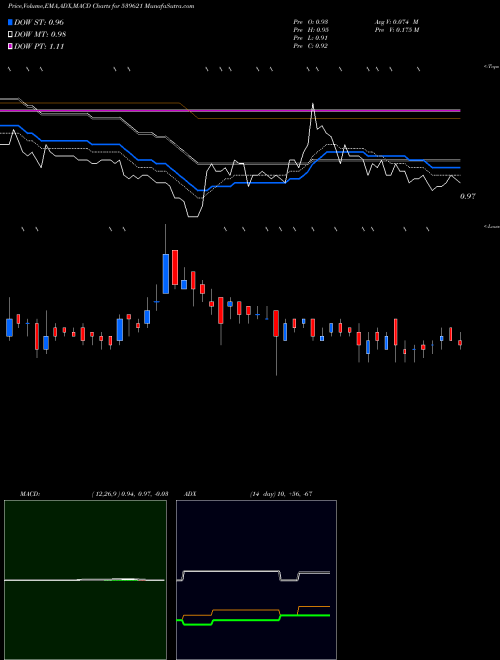Click the ADX panel heading
The width and height of the screenshot is (500, 660).
tap(190, 494)
